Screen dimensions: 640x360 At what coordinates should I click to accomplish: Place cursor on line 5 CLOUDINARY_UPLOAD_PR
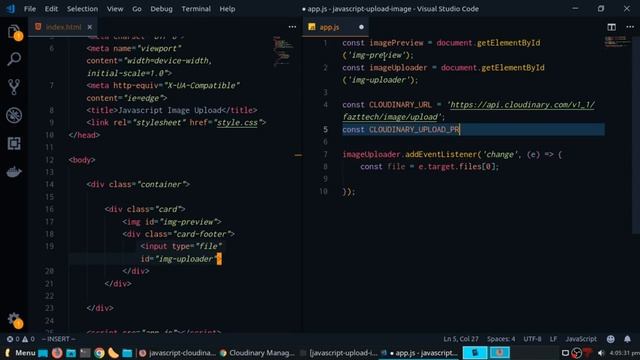(414, 130)
